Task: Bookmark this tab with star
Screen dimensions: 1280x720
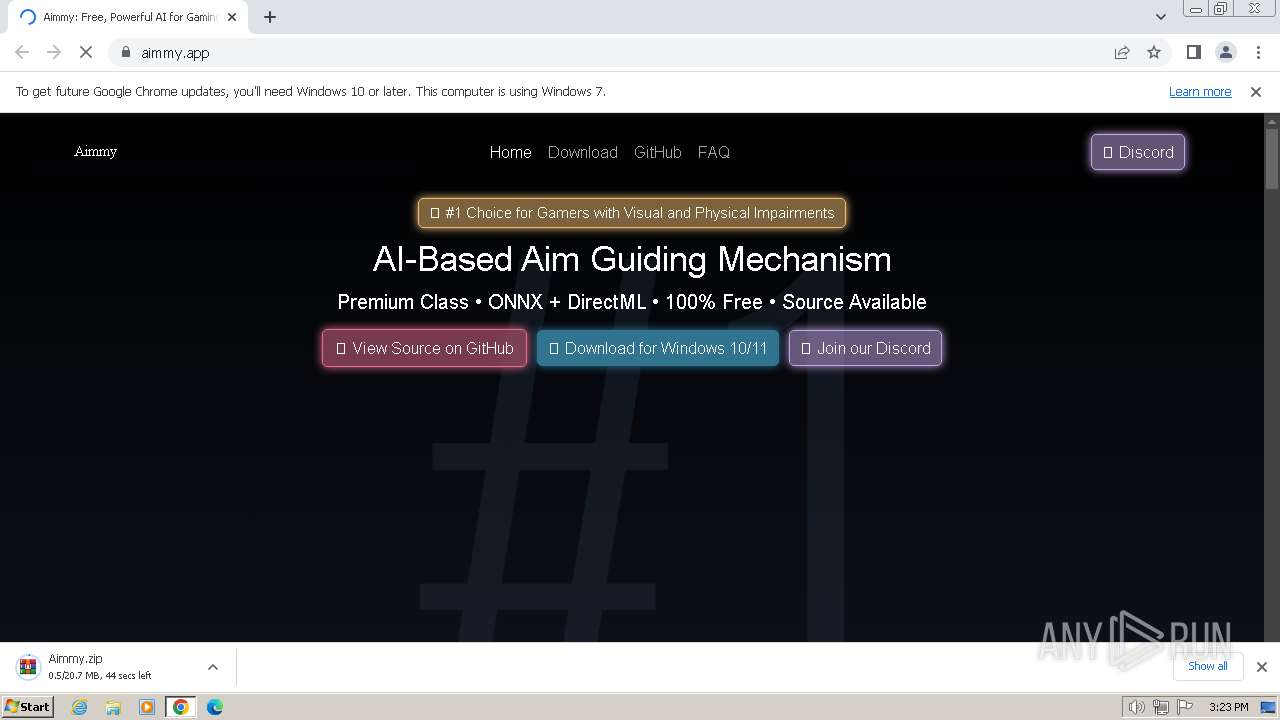Action: point(1154,52)
